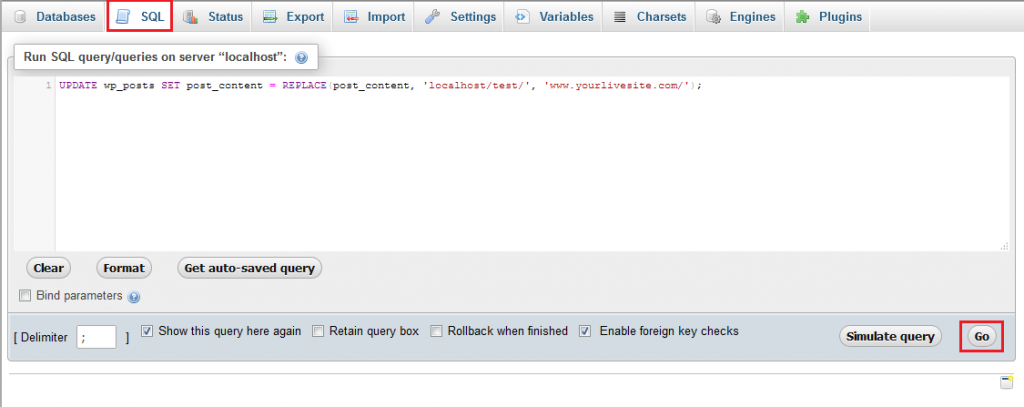The height and width of the screenshot is (407, 1024).
Task: Disable Enable foreign key checks
Action: 586,331
